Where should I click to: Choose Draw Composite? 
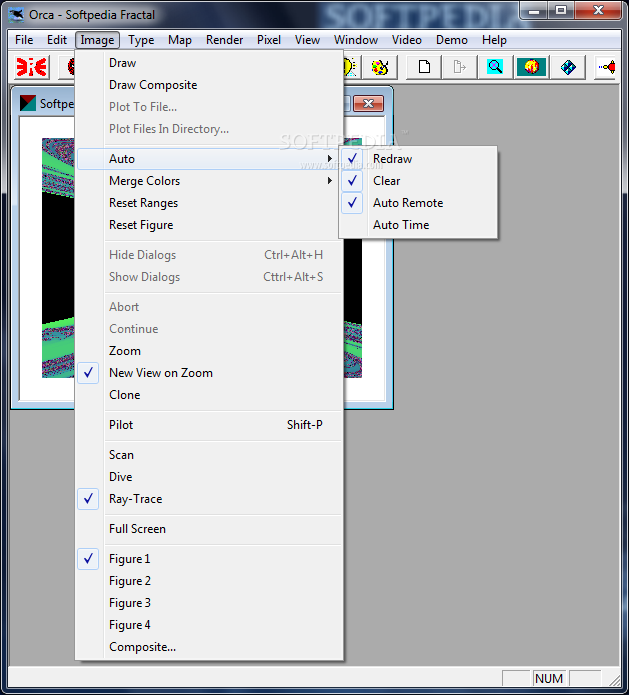209,85
